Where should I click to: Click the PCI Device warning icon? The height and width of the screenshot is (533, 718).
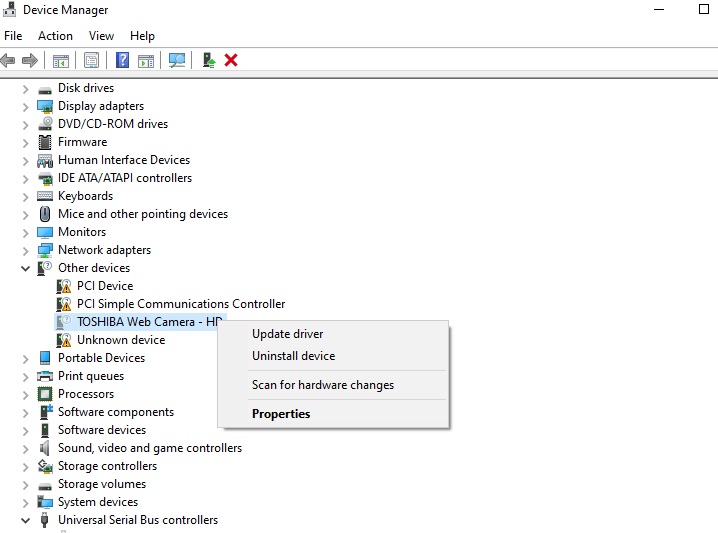point(64,286)
